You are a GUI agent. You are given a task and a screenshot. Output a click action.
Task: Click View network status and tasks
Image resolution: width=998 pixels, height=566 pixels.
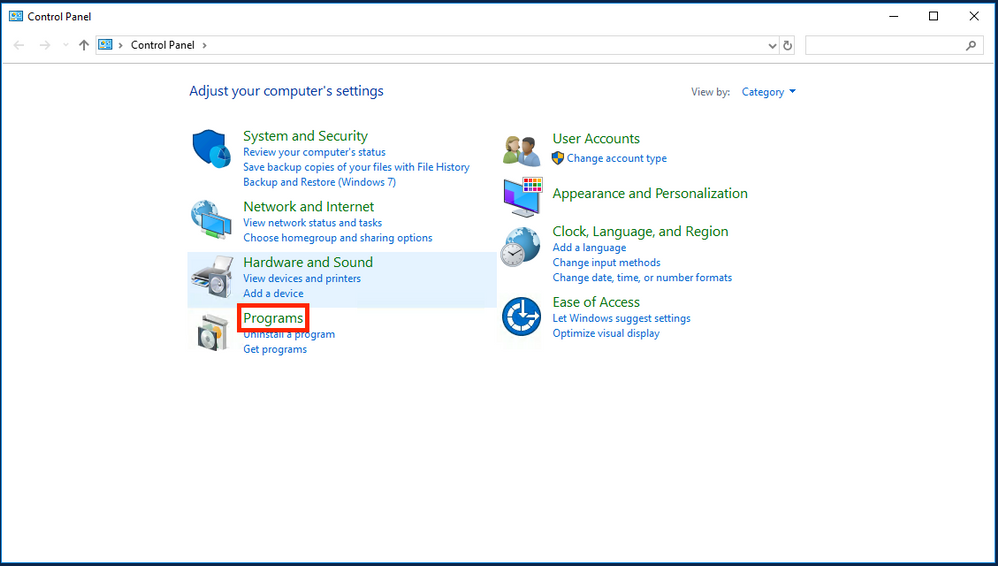tap(313, 223)
